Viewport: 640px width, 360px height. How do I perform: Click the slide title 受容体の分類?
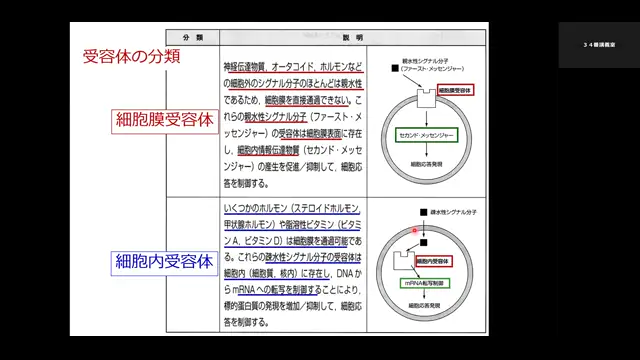point(131,56)
